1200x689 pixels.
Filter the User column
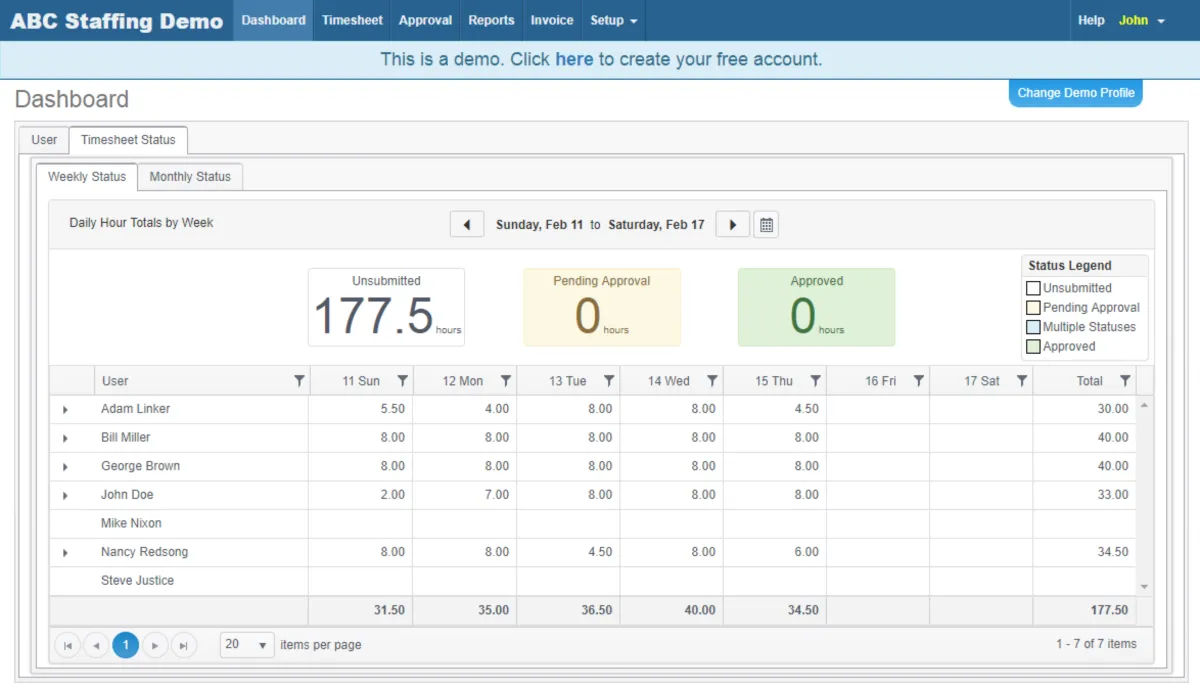click(299, 381)
